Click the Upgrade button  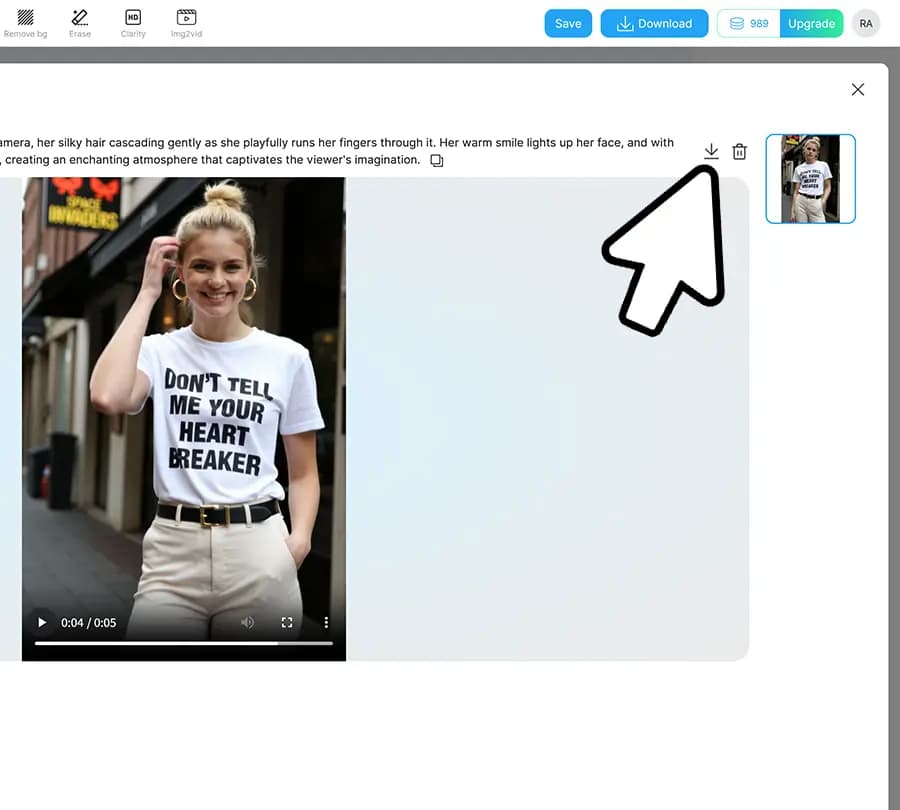coord(811,24)
